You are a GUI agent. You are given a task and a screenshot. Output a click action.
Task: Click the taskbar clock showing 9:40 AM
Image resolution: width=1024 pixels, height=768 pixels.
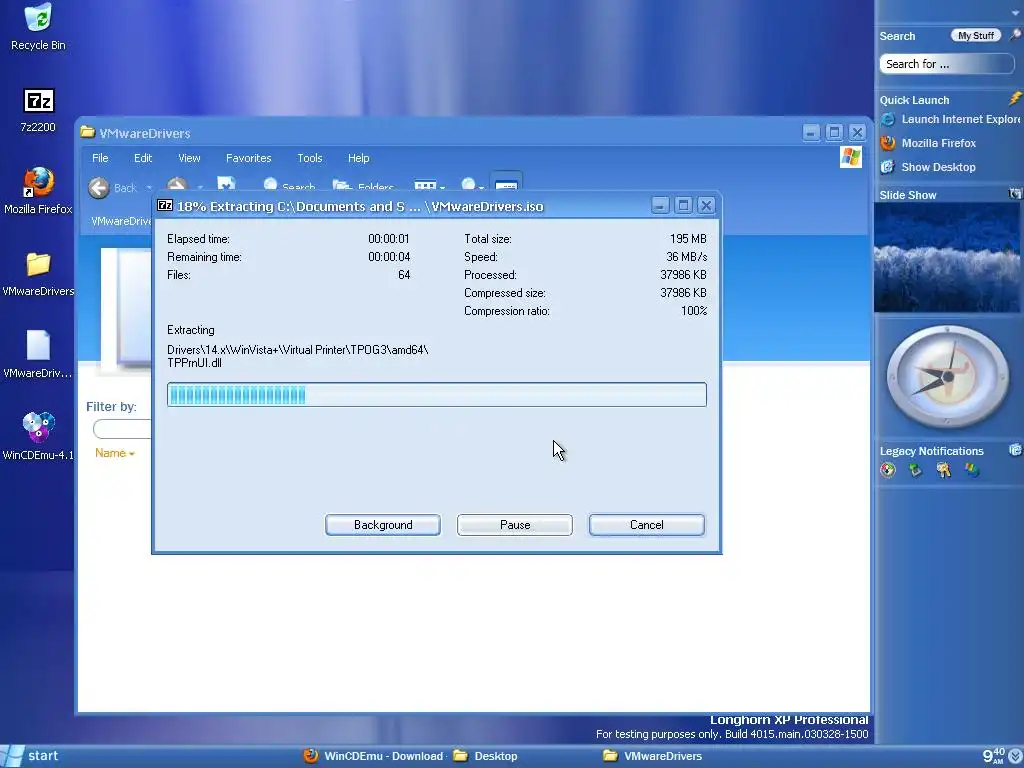click(994, 756)
